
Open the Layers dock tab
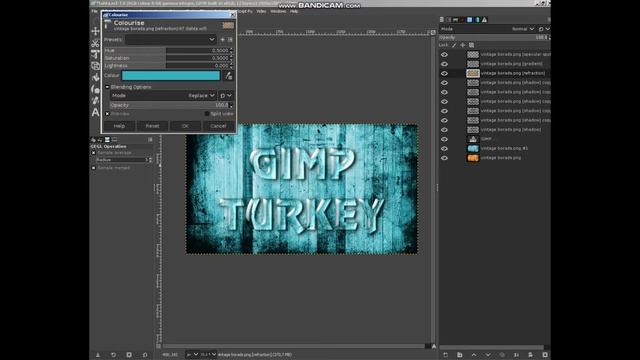(x=442, y=20)
